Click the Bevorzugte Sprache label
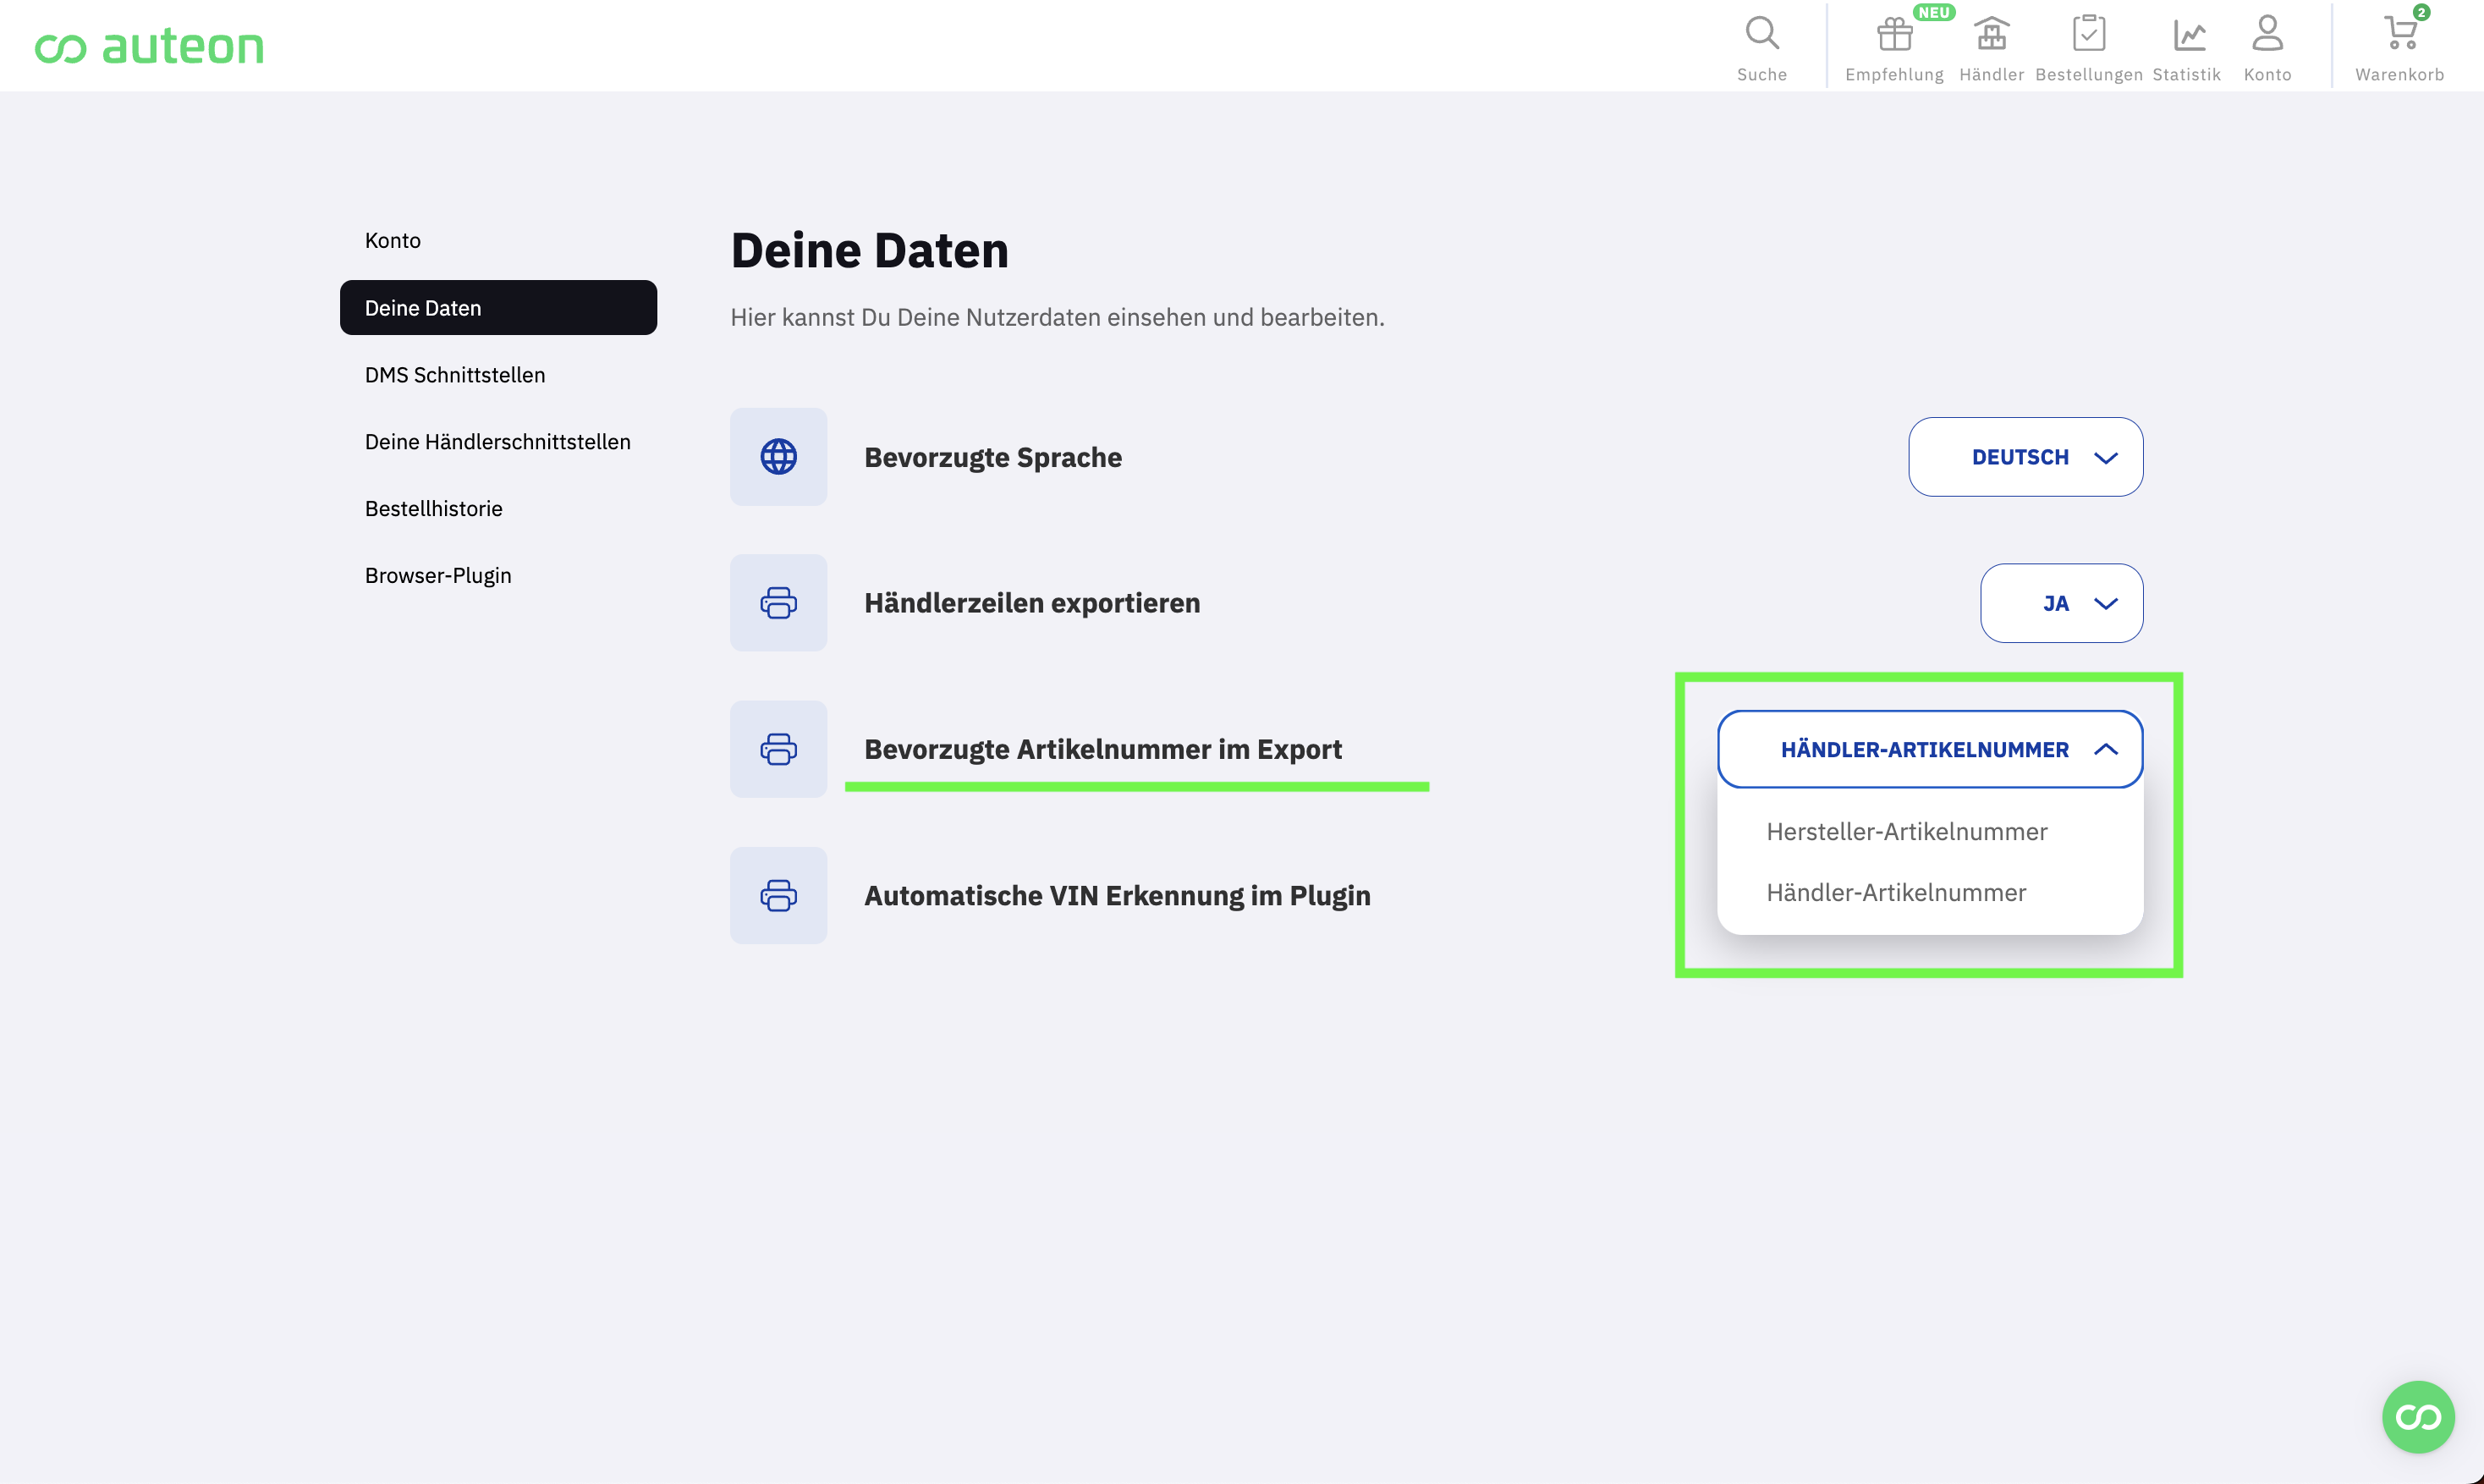The width and height of the screenshot is (2484, 1484). (993, 457)
